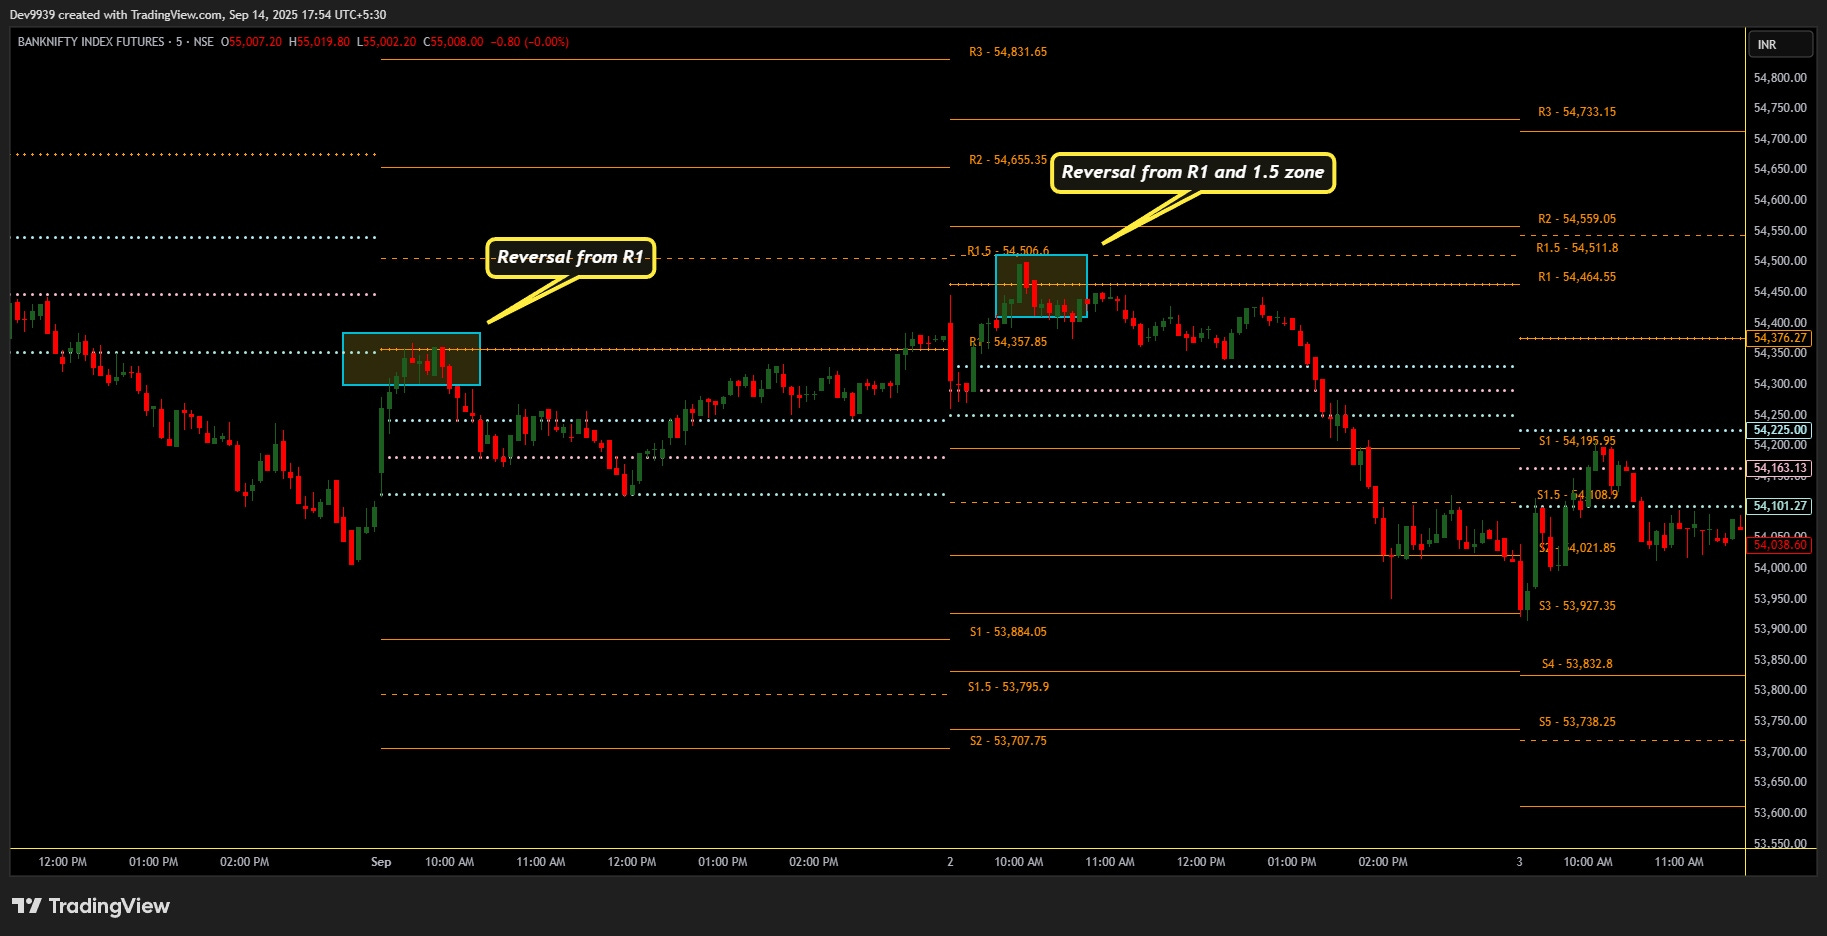Viewport: 1827px width, 936px height.
Task: Click the 54,500.00 price axis label
Action: [1780, 261]
